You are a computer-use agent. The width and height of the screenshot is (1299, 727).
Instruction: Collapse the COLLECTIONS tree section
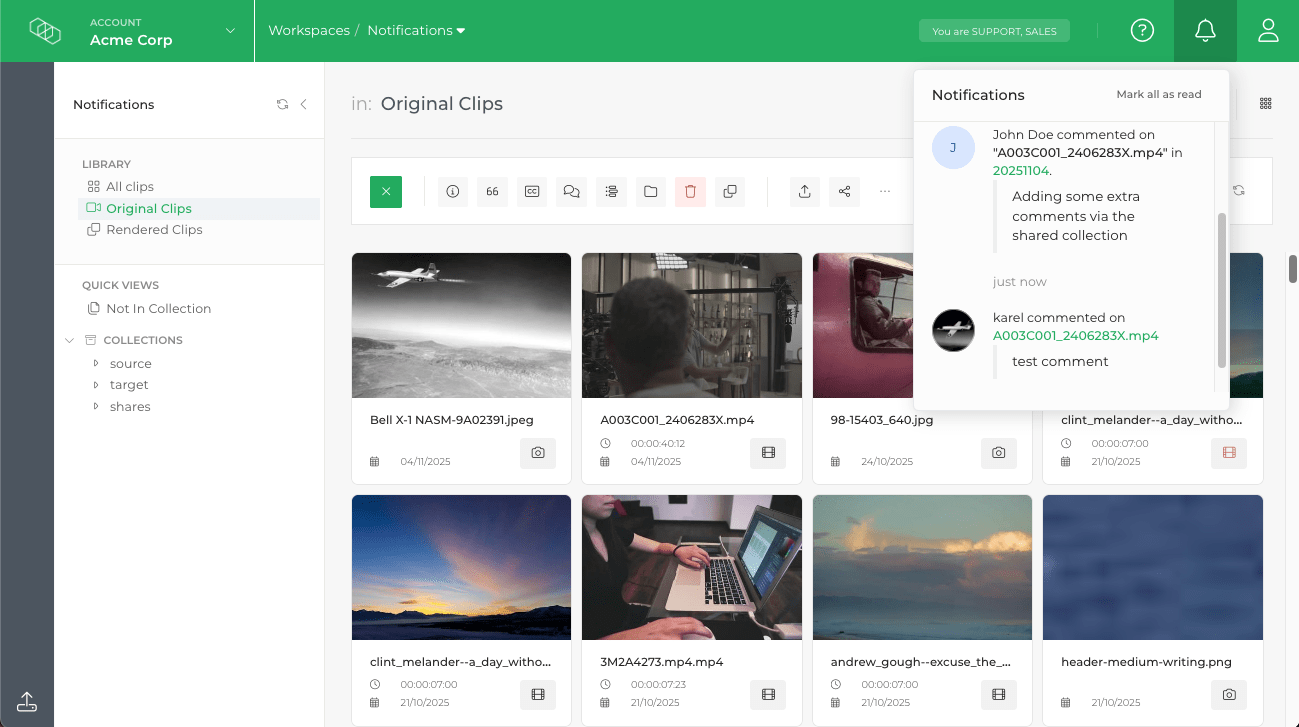(x=69, y=340)
